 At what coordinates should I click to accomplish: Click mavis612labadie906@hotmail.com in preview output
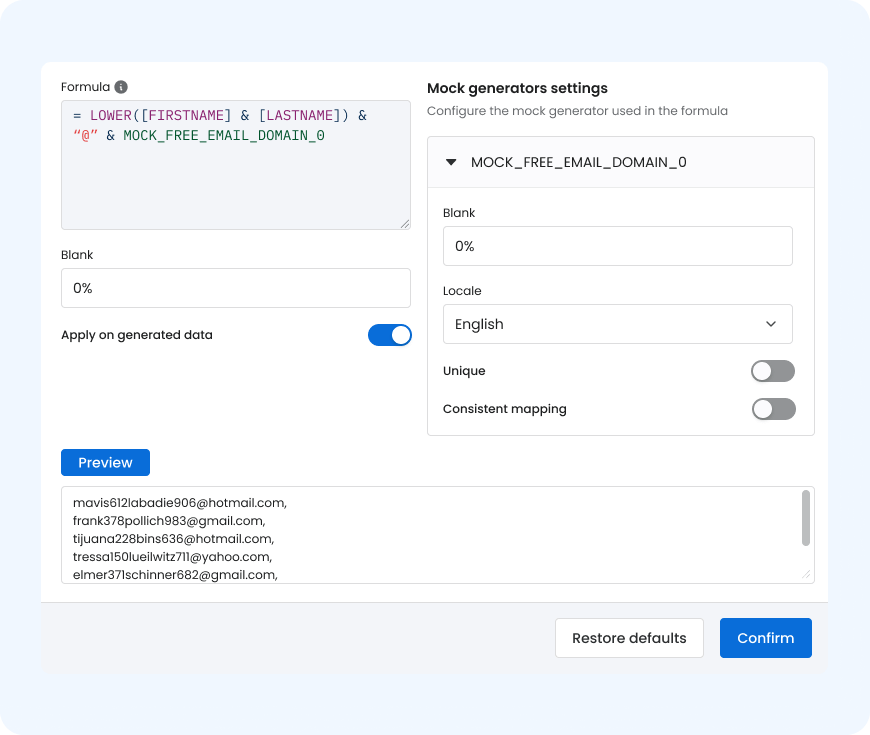point(179,503)
